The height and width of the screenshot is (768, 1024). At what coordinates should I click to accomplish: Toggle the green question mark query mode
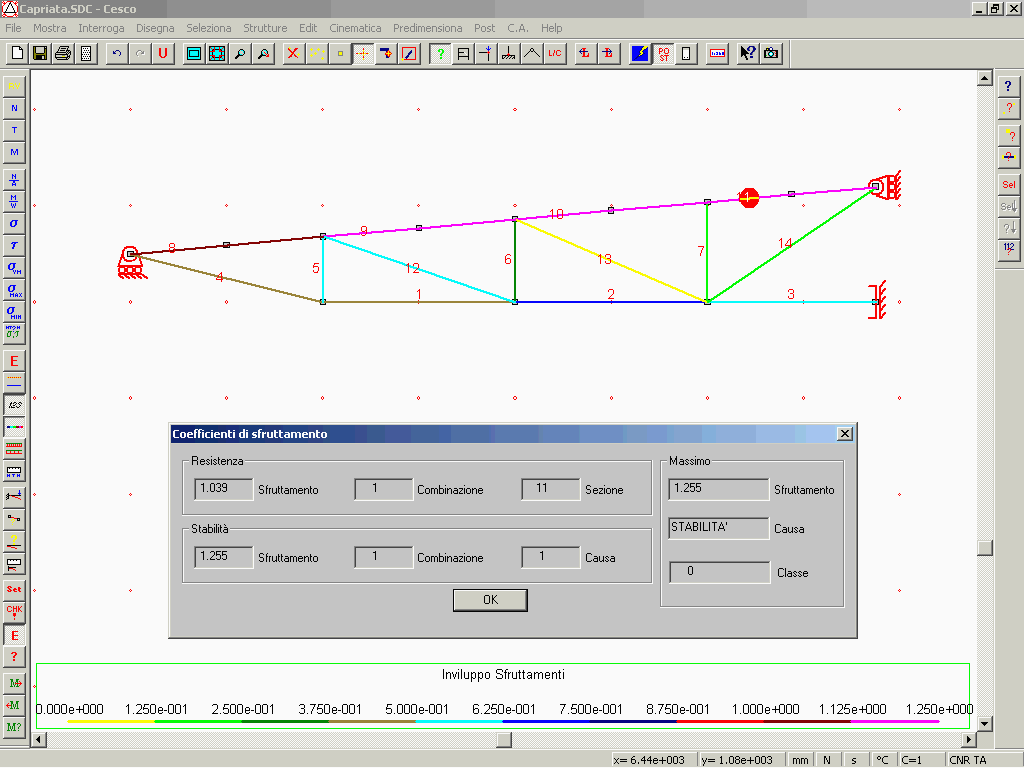tap(439, 53)
